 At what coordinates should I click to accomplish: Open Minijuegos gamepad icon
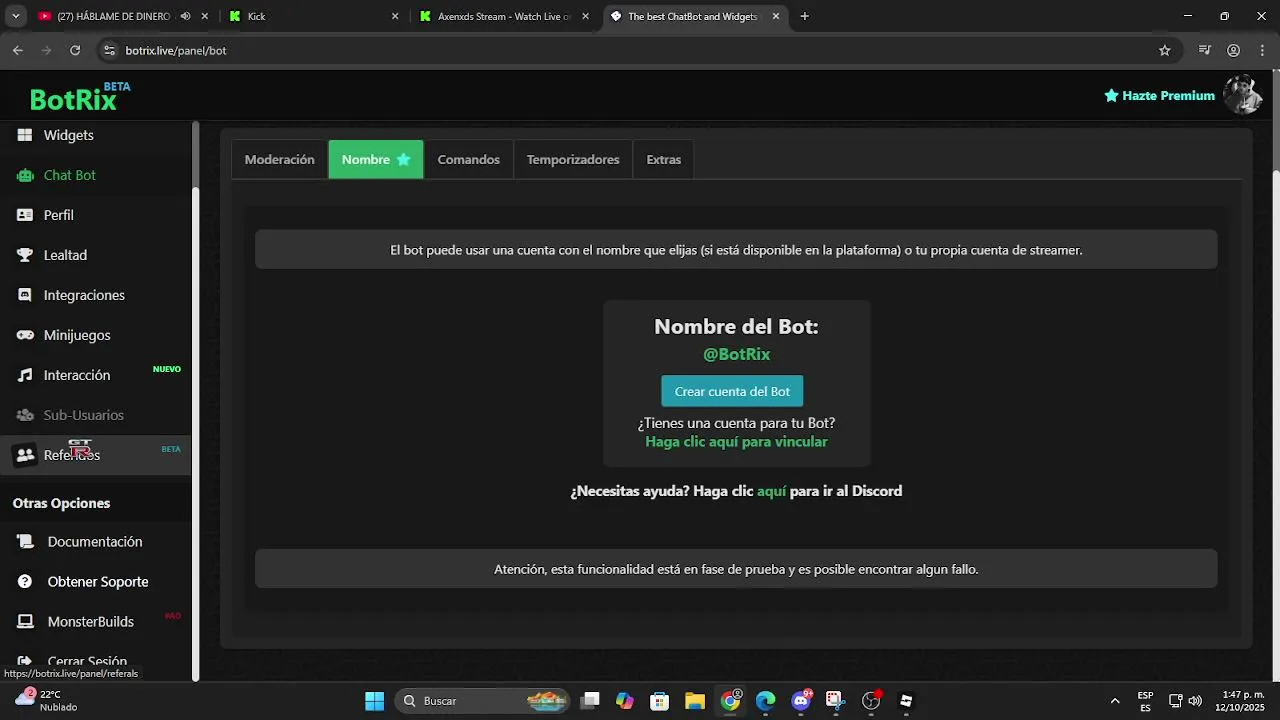click(25, 335)
